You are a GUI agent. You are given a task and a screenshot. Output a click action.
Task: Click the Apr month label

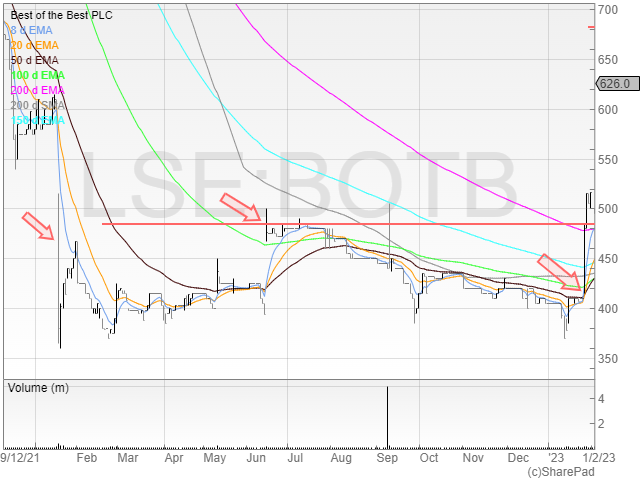174,458
